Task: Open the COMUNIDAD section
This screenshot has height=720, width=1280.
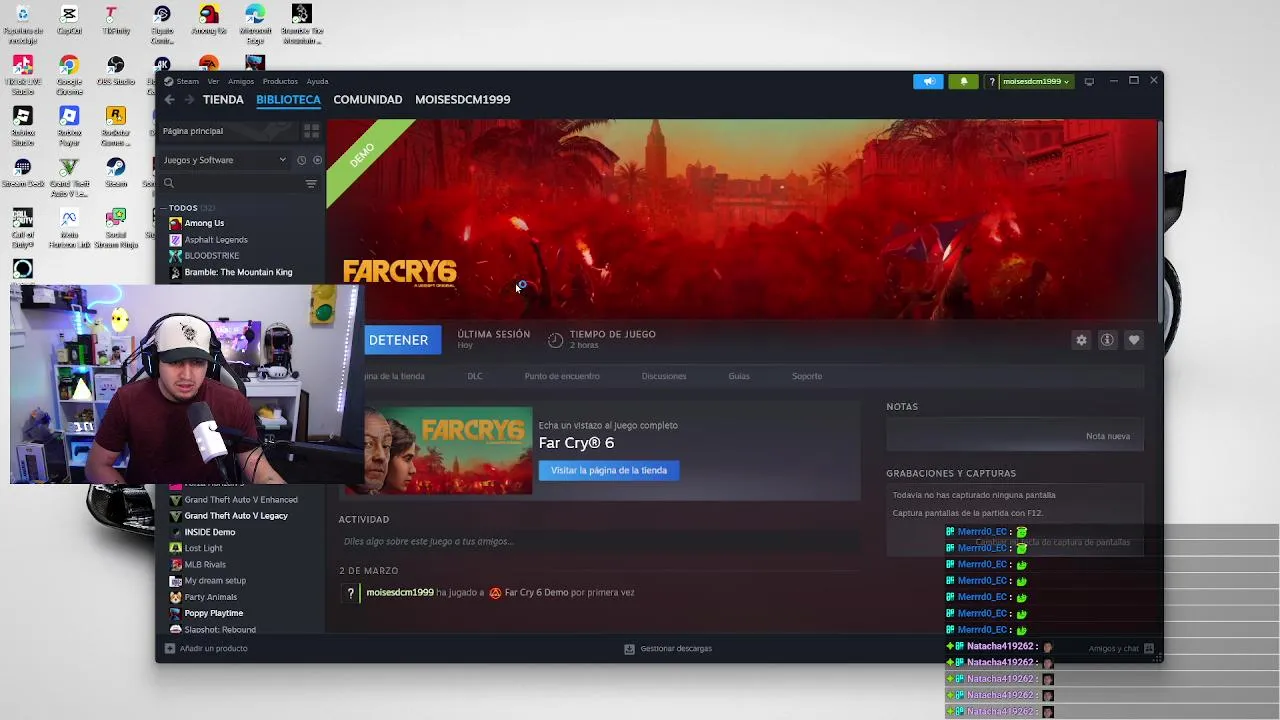Action: (368, 100)
